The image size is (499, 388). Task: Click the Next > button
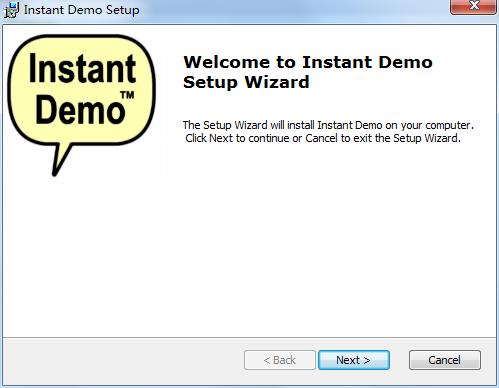354,360
